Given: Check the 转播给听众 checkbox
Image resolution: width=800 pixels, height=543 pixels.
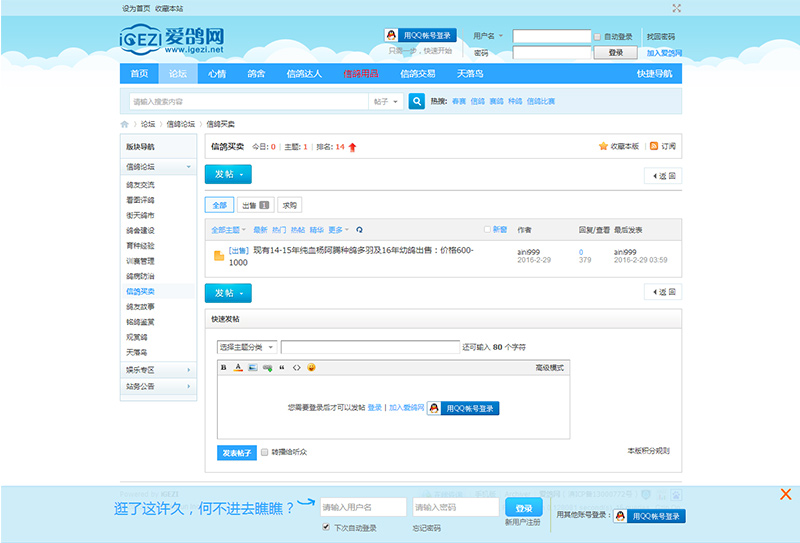Looking at the screenshot, I should [264, 452].
